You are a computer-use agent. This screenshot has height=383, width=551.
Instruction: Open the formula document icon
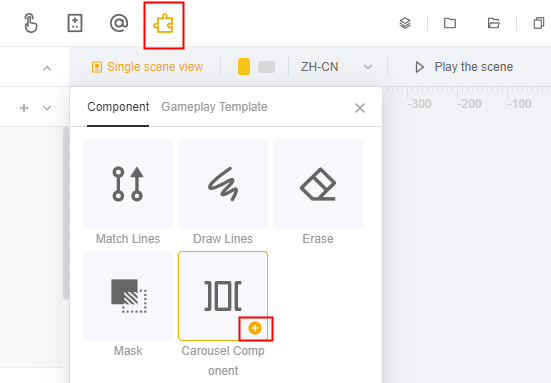pos(75,23)
